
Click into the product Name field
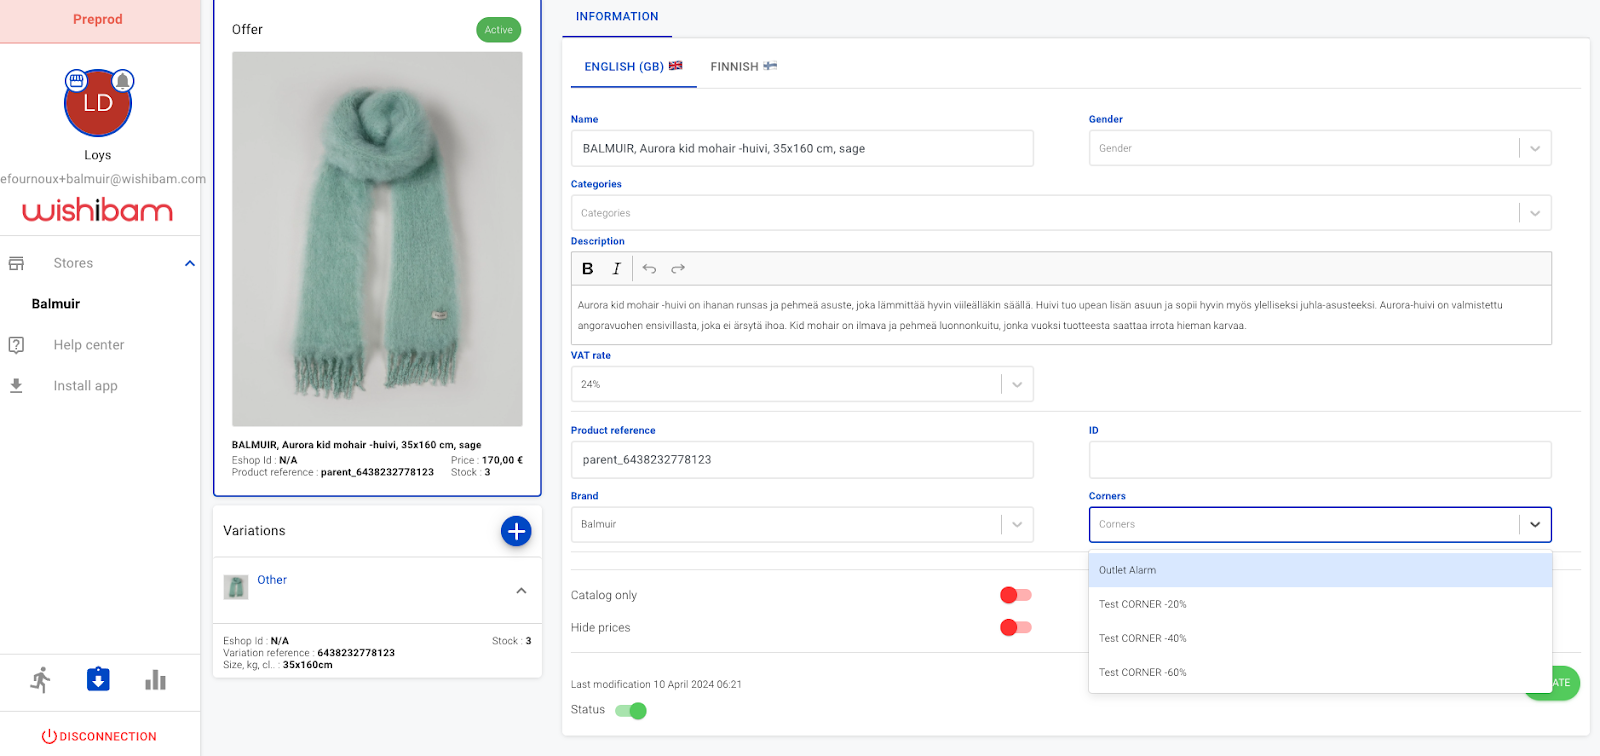802,148
